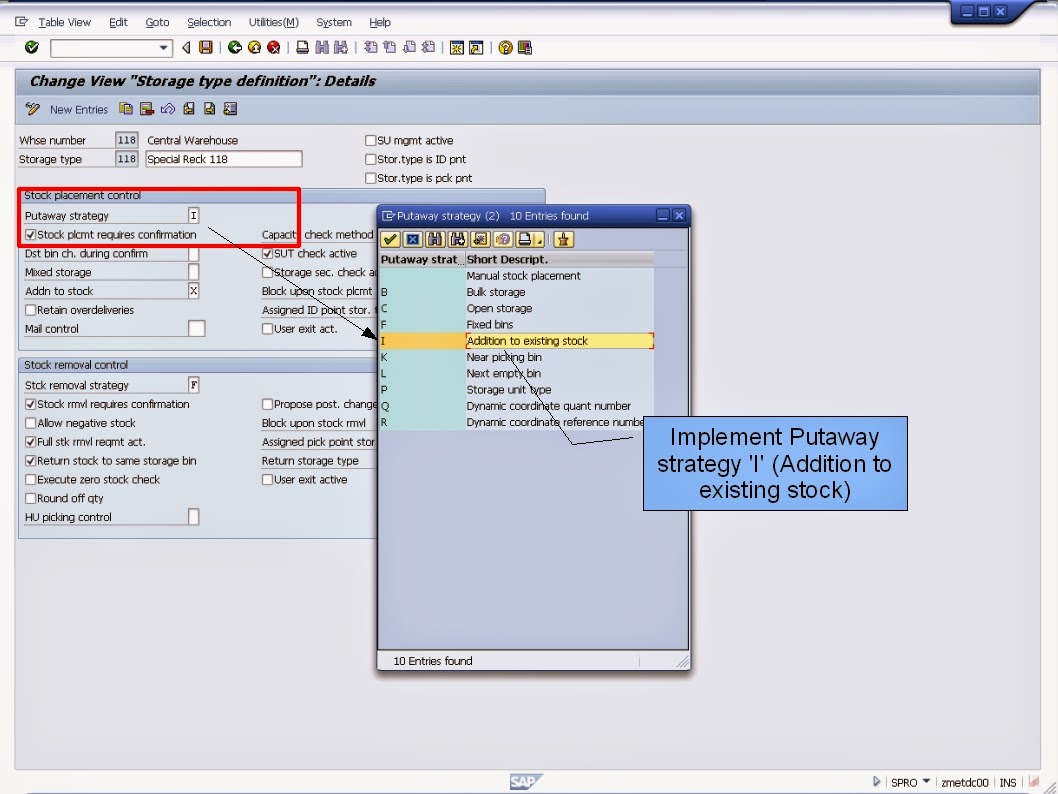Uncheck Stock plcmt requires confirmation
The image size is (1058, 794).
30,235
